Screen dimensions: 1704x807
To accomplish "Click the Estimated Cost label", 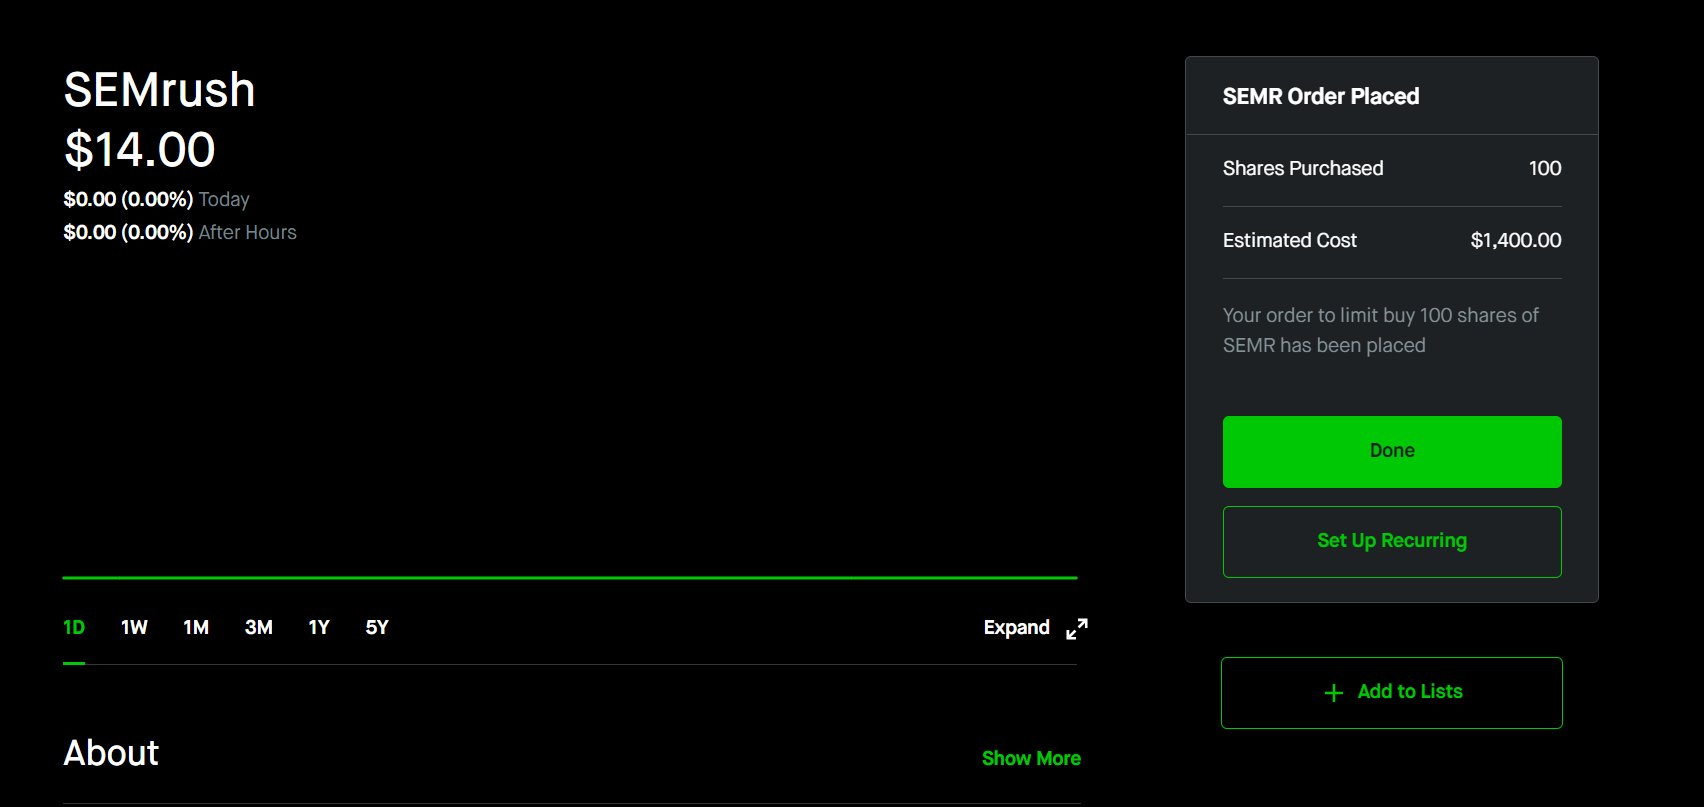I will coord(1290,240).
